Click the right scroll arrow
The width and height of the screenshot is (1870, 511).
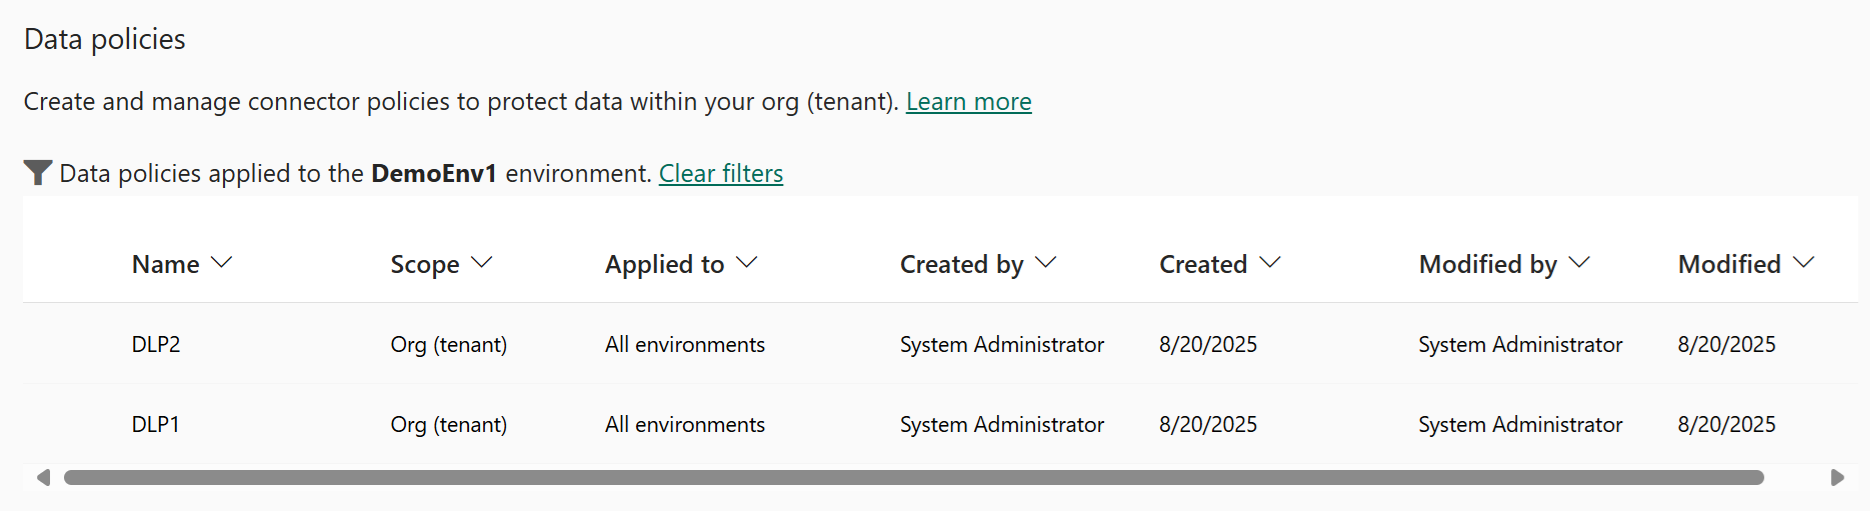click(x=1837, y=478)
